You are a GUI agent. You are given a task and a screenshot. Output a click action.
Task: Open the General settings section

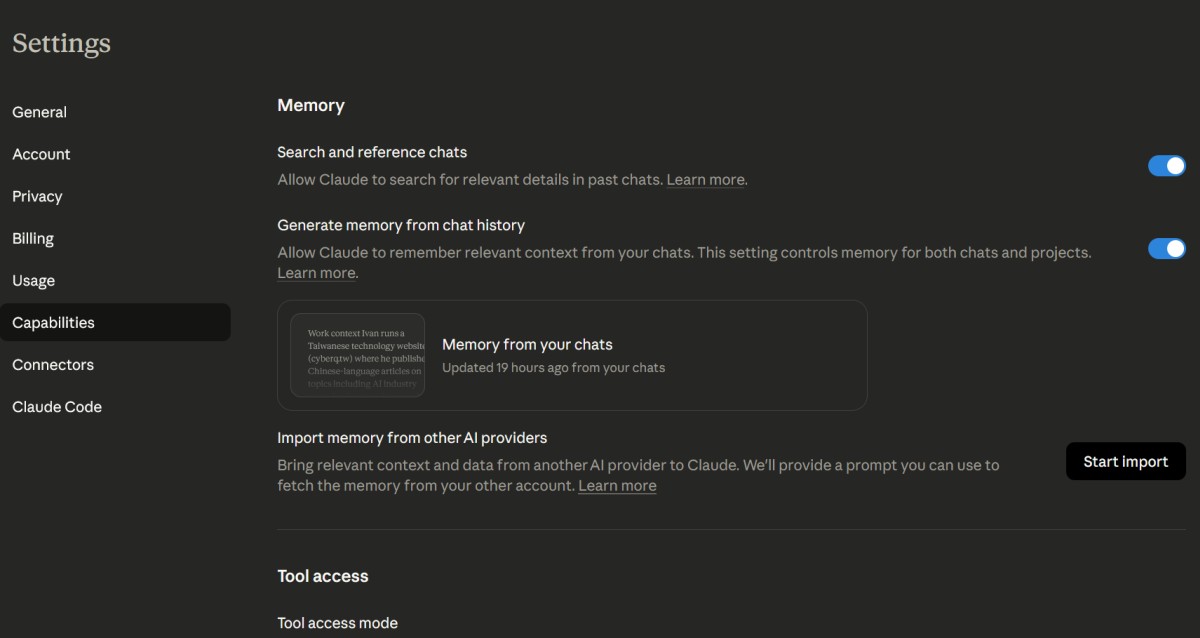tap(40, 112)
